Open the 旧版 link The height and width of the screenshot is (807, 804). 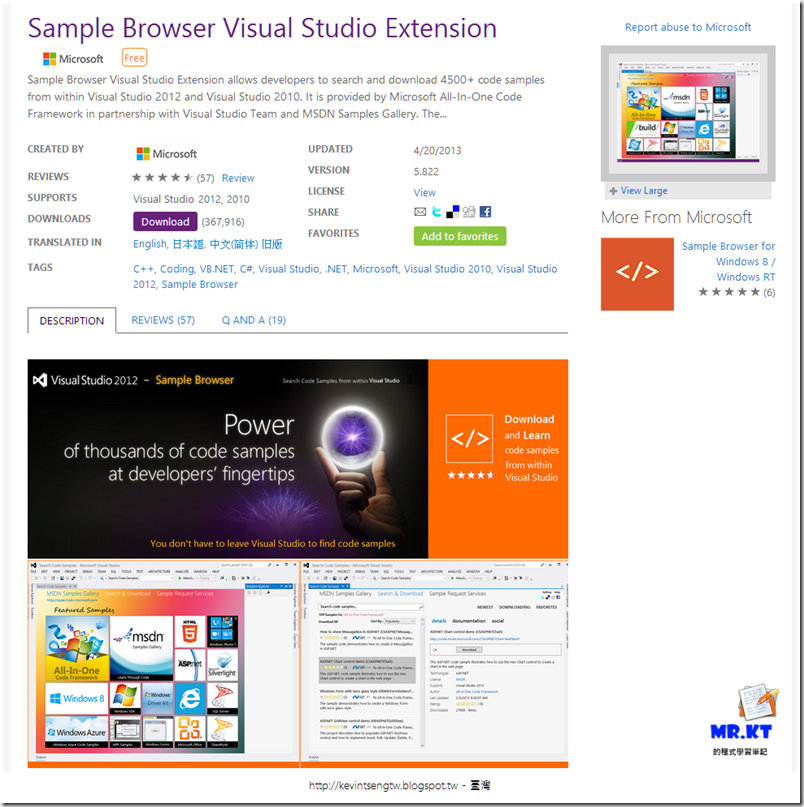click(272, 244)
